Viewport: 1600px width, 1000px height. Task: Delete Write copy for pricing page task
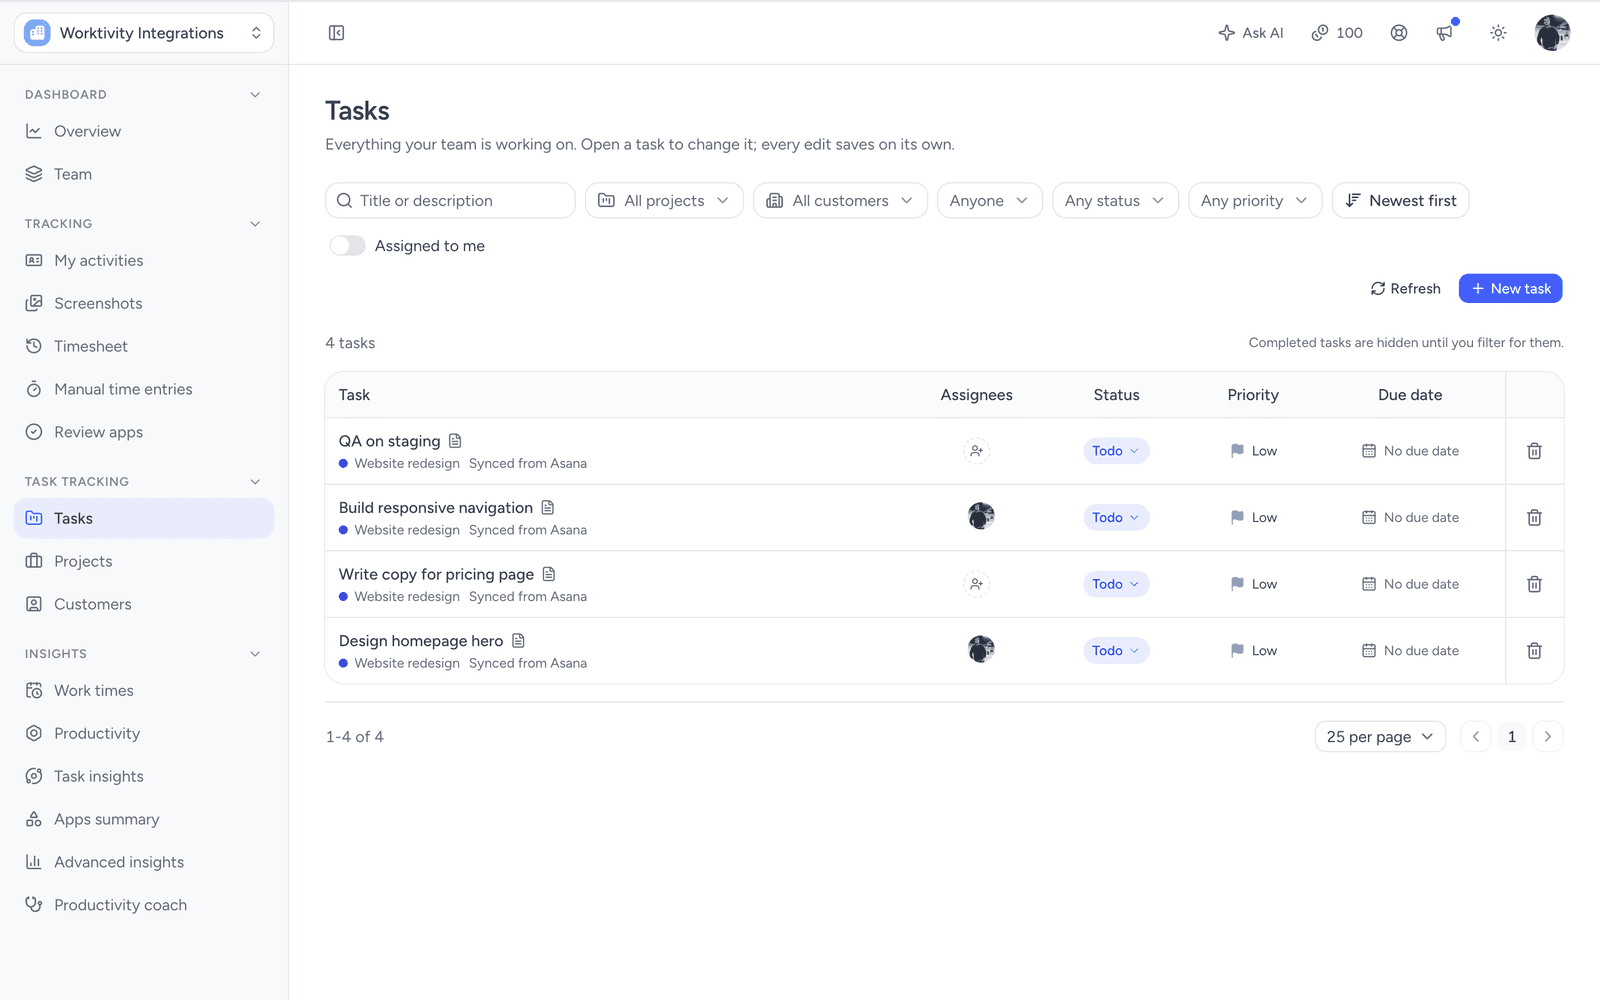[x=1534, y=584]
